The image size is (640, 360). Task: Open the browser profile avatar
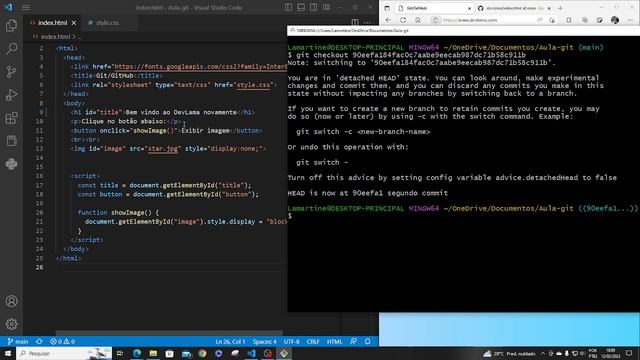615,20
